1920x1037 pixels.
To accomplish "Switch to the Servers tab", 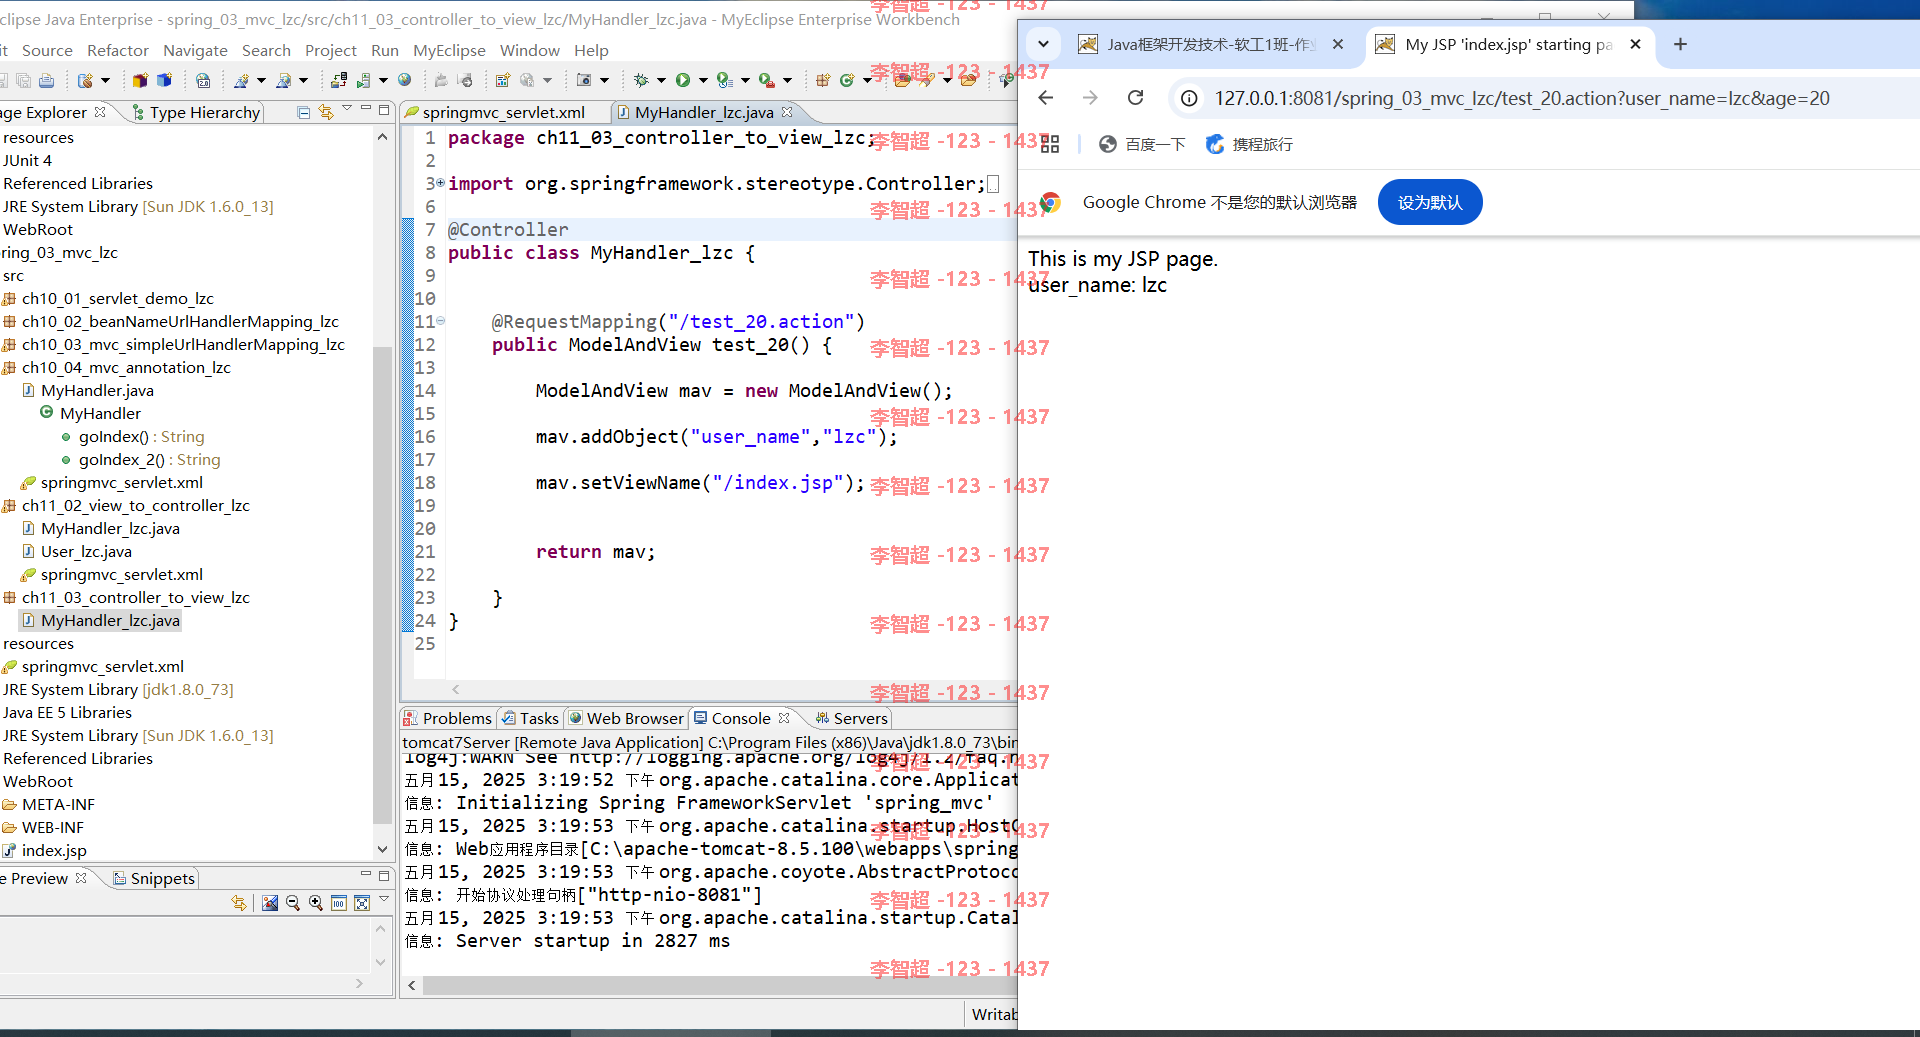I will pyautogui.click(x=851, y=718).
